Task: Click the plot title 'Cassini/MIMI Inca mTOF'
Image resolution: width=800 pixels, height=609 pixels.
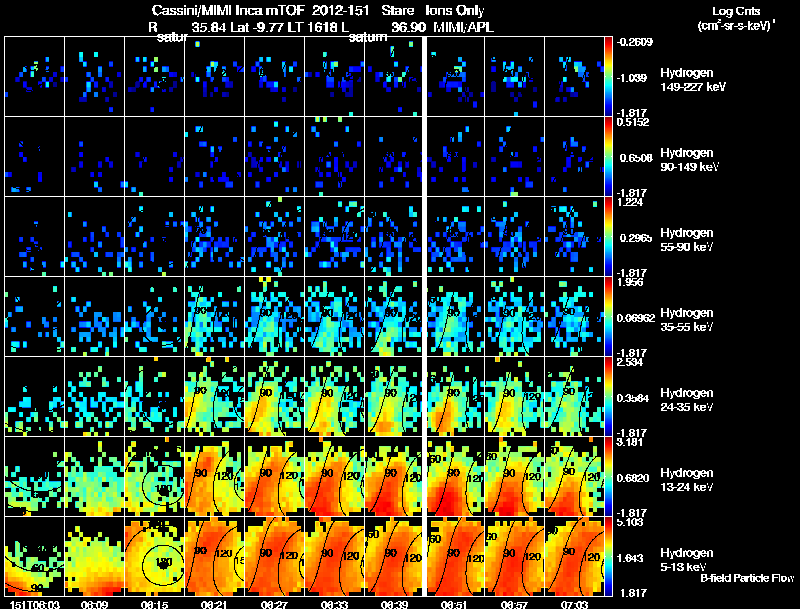Action: point(228,11)
